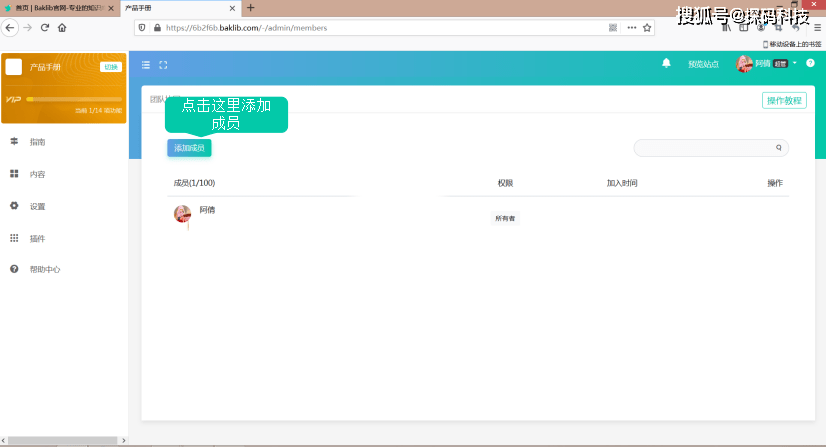
Task: Click the shield tracking protection icon
Action: pyautogui.click(x=142, y=28)
